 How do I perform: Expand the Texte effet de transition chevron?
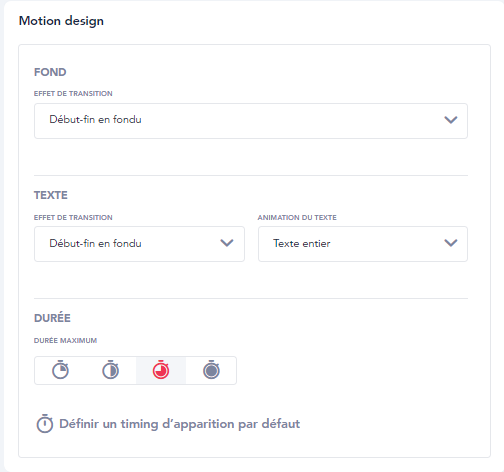pyautogui.click(x=227, y=243)
